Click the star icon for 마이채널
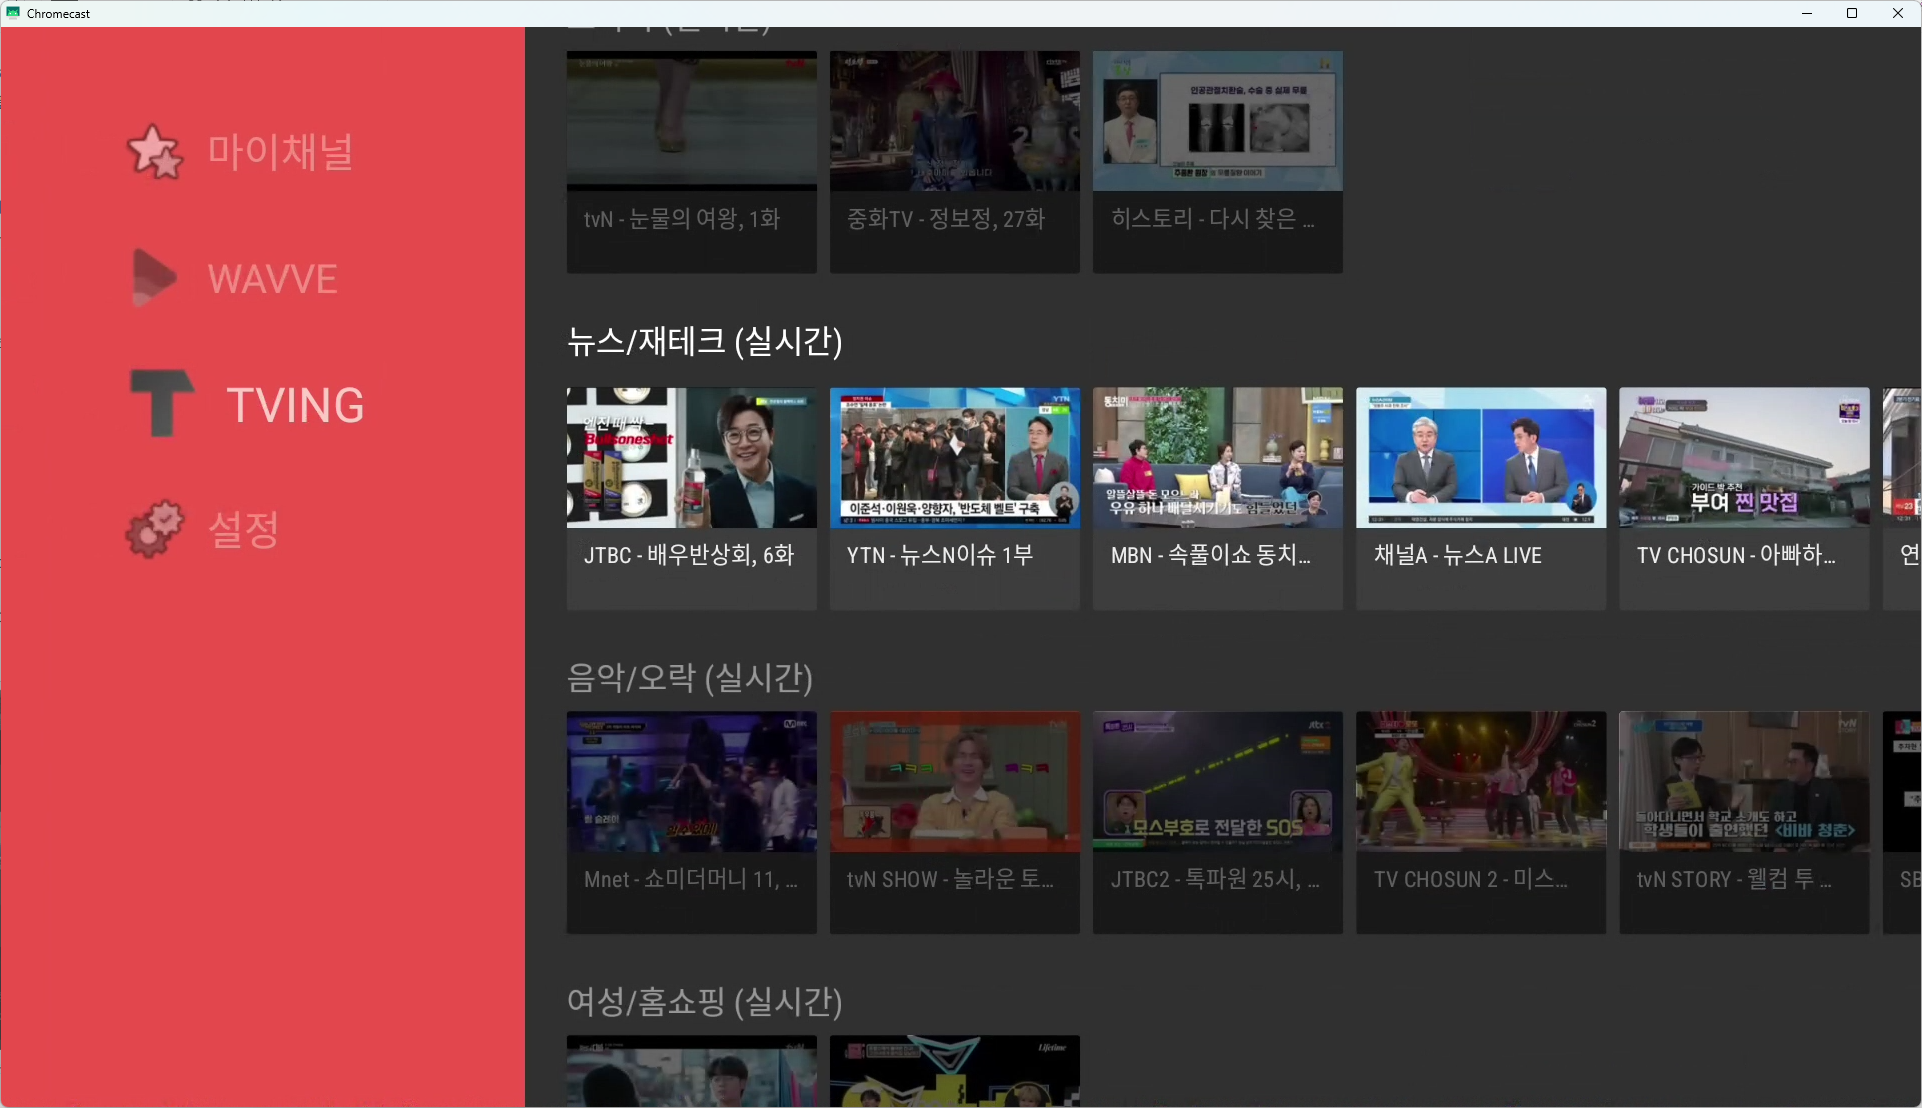Viewport: 1922px width, 1108px height. 155,152
